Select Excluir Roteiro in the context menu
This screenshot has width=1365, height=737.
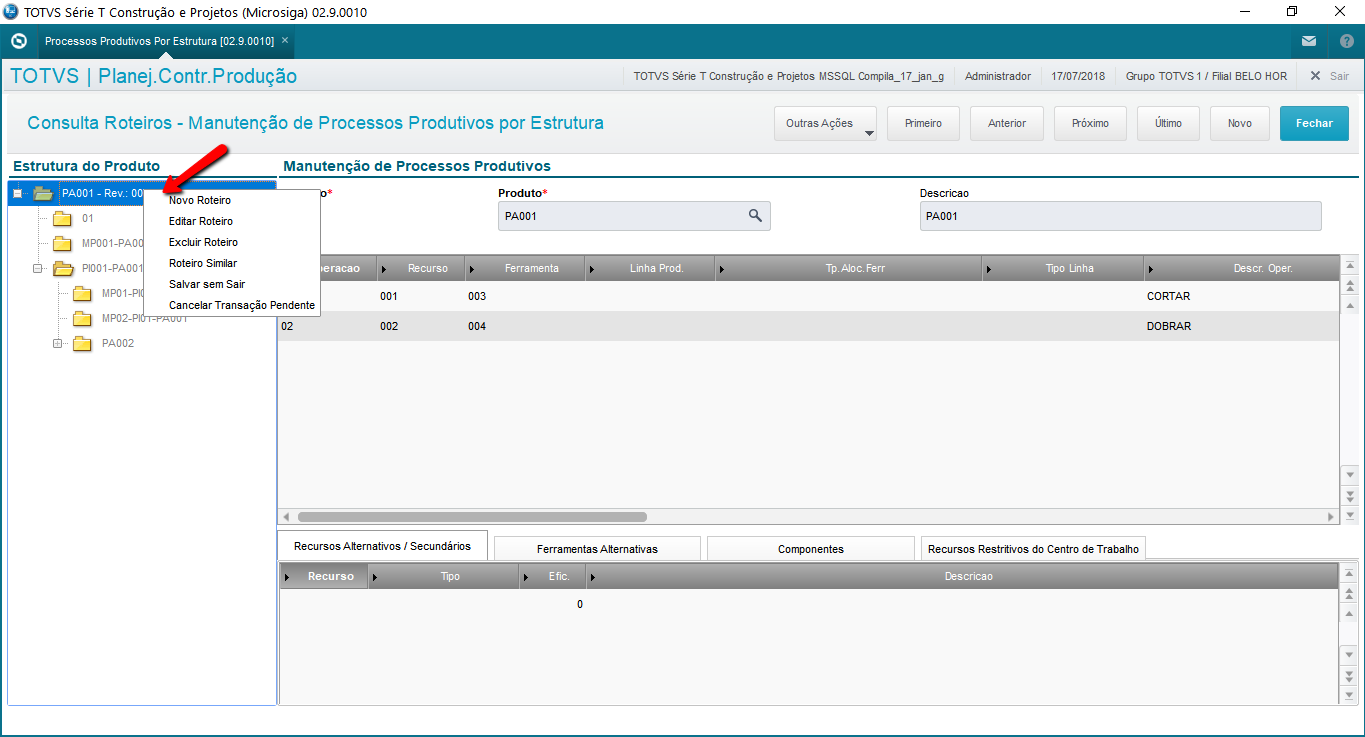pos(204,242)
